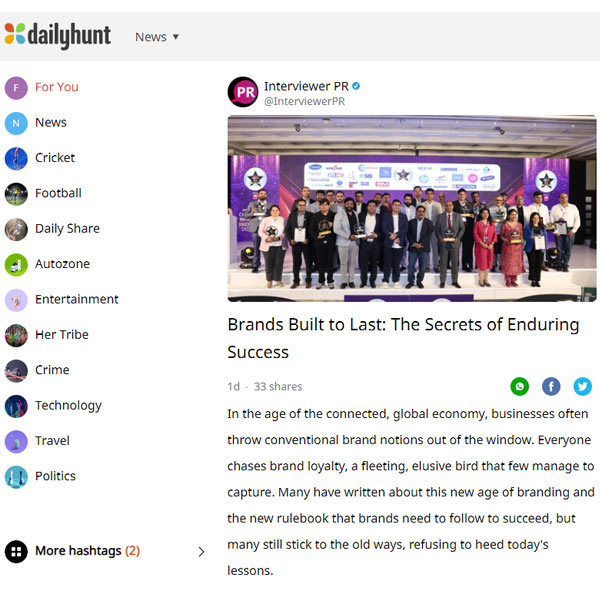Click the Cricket category icon
The image size is (600, 600).
[x=16, y=158]
